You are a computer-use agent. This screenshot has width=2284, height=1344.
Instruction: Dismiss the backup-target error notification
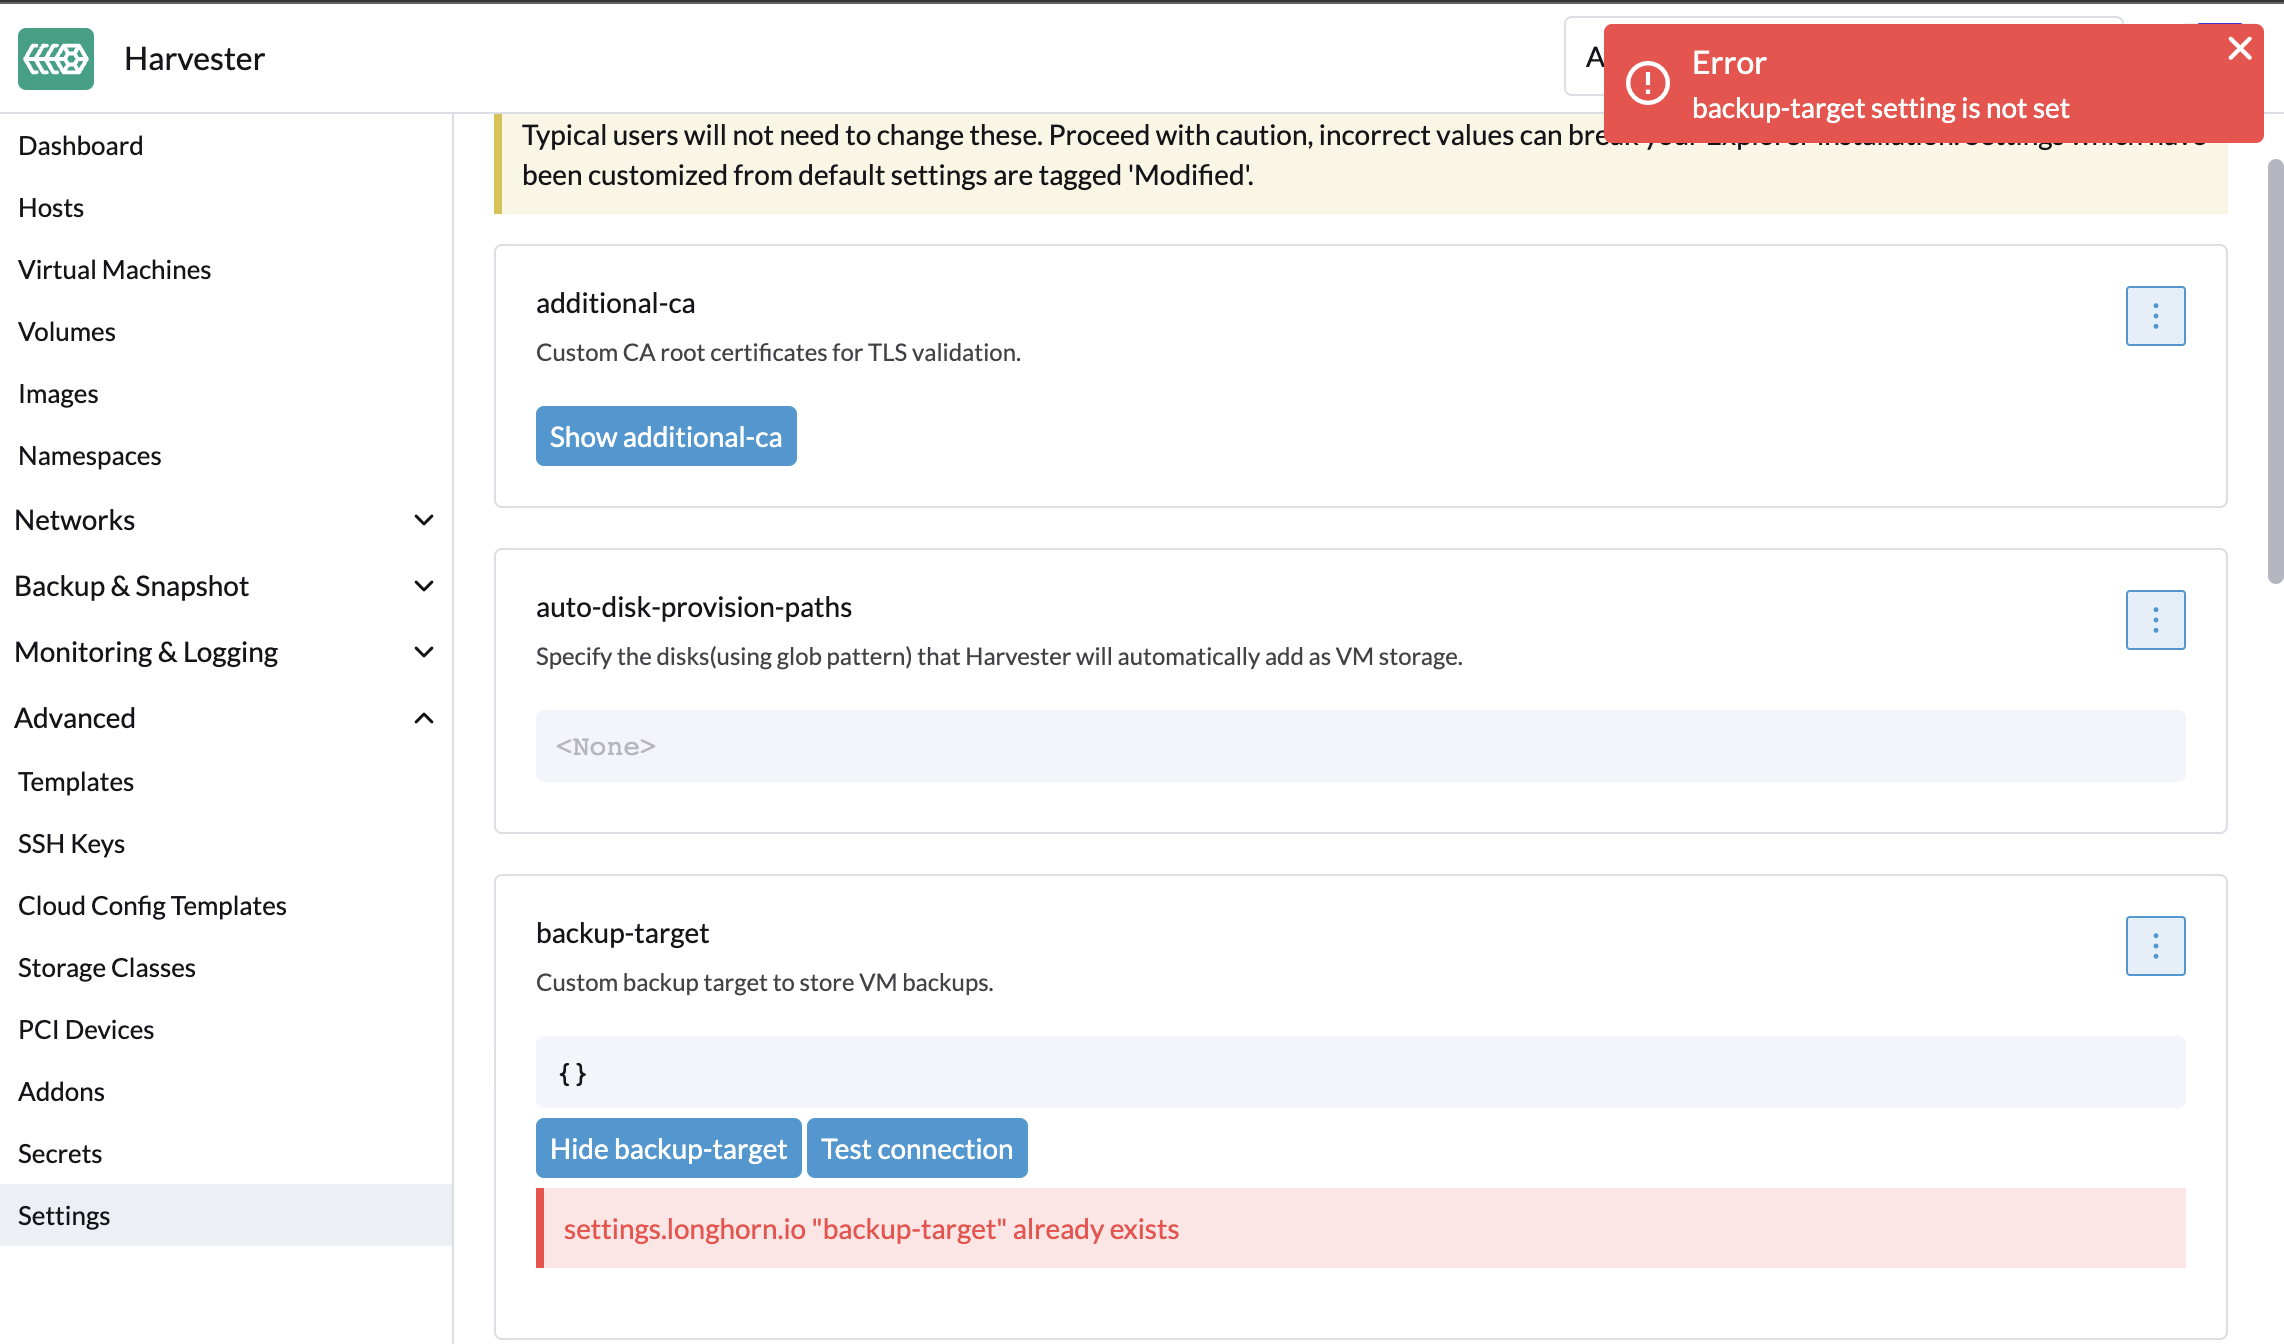2239,48
